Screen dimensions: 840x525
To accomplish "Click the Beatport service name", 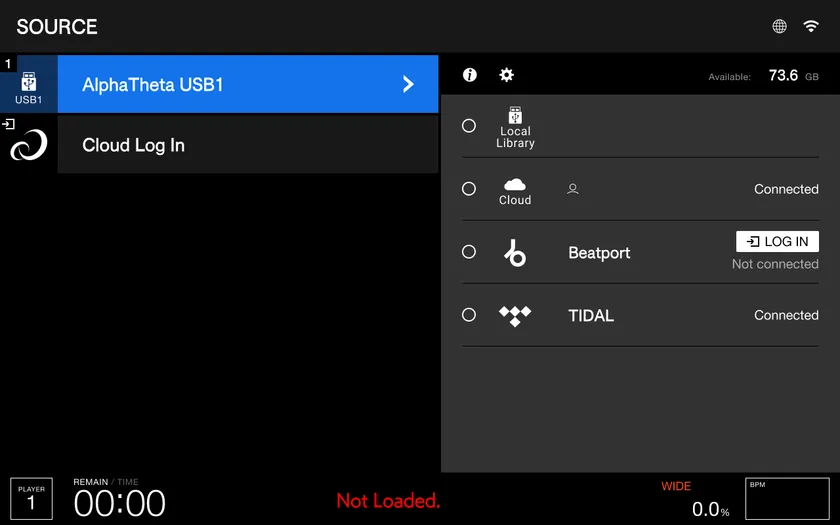I will [x=599, y=253].
